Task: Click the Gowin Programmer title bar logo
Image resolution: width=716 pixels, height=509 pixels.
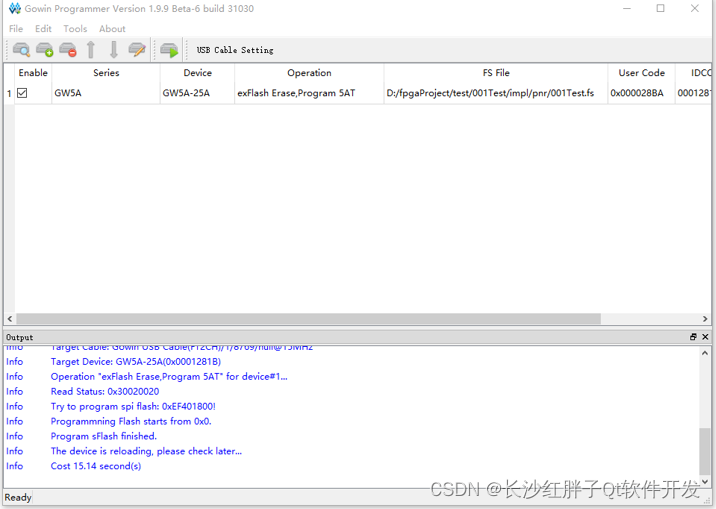Action: (x=15, y=8)
